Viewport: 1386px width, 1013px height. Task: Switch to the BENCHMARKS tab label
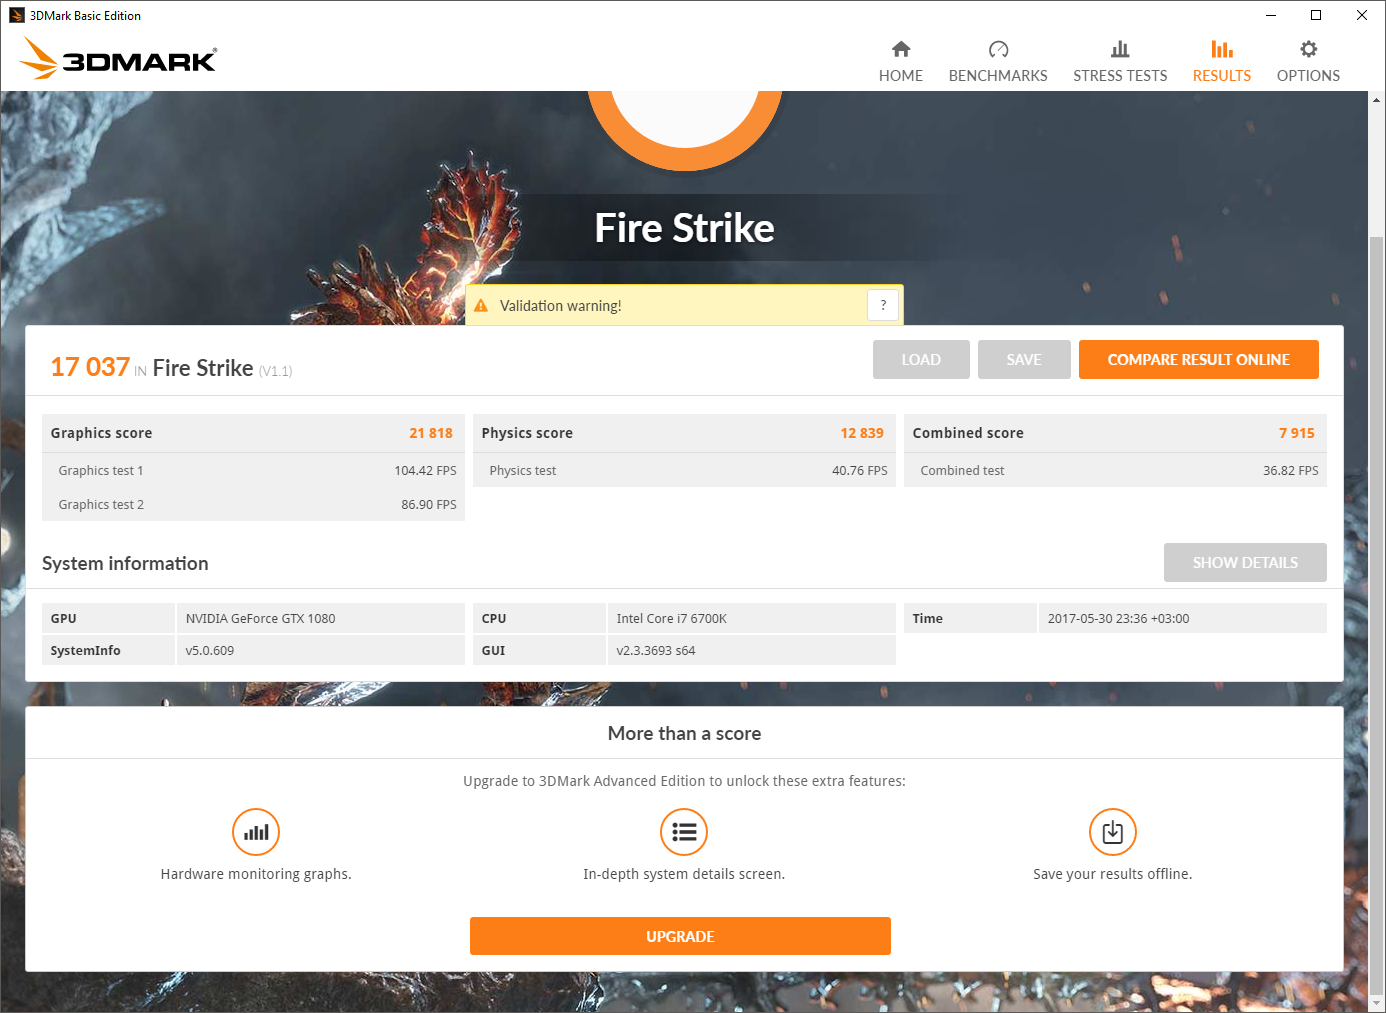(998, 76)
